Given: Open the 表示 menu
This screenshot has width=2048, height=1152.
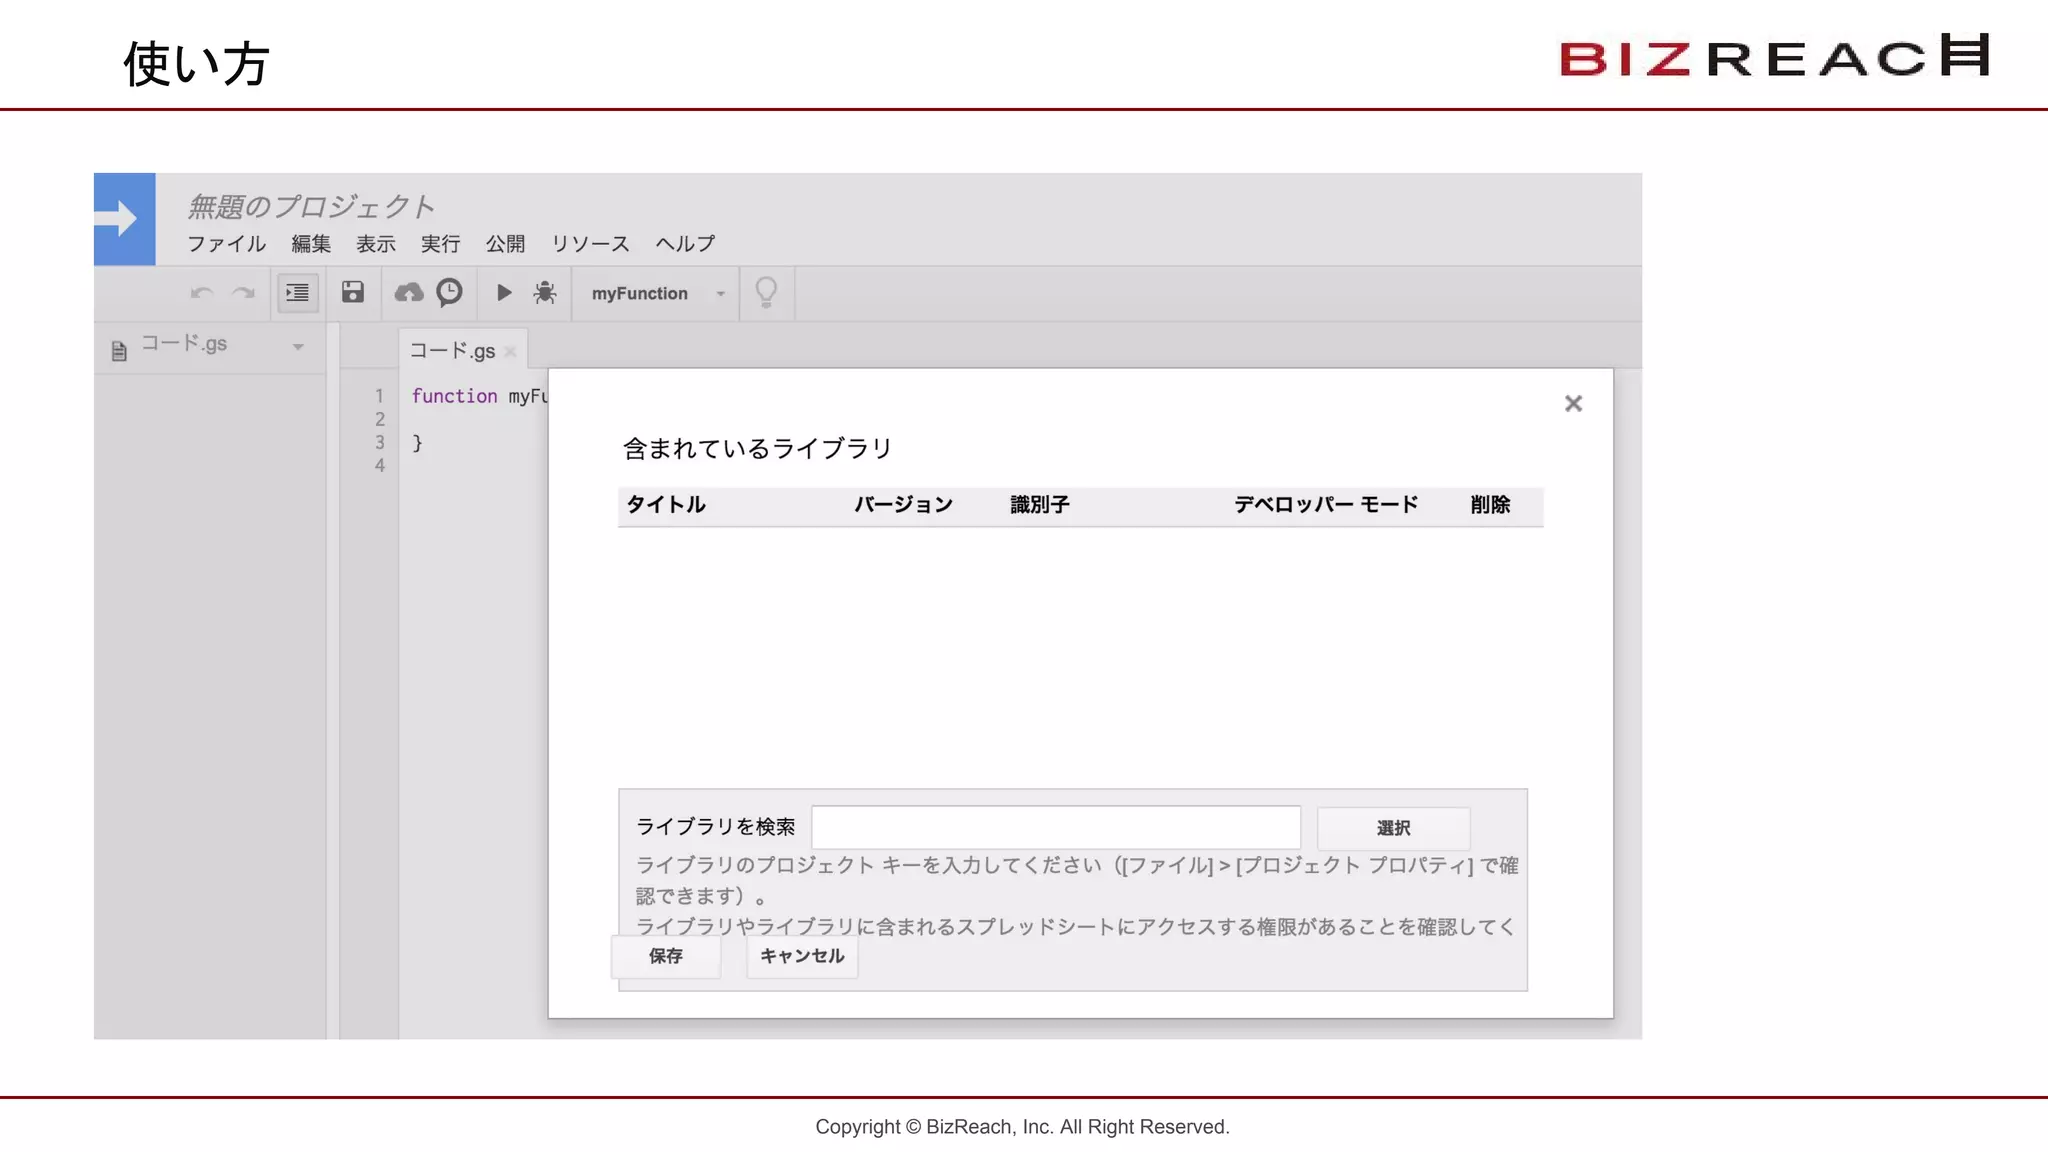Looking at the screenshot, I should [376, 243].
